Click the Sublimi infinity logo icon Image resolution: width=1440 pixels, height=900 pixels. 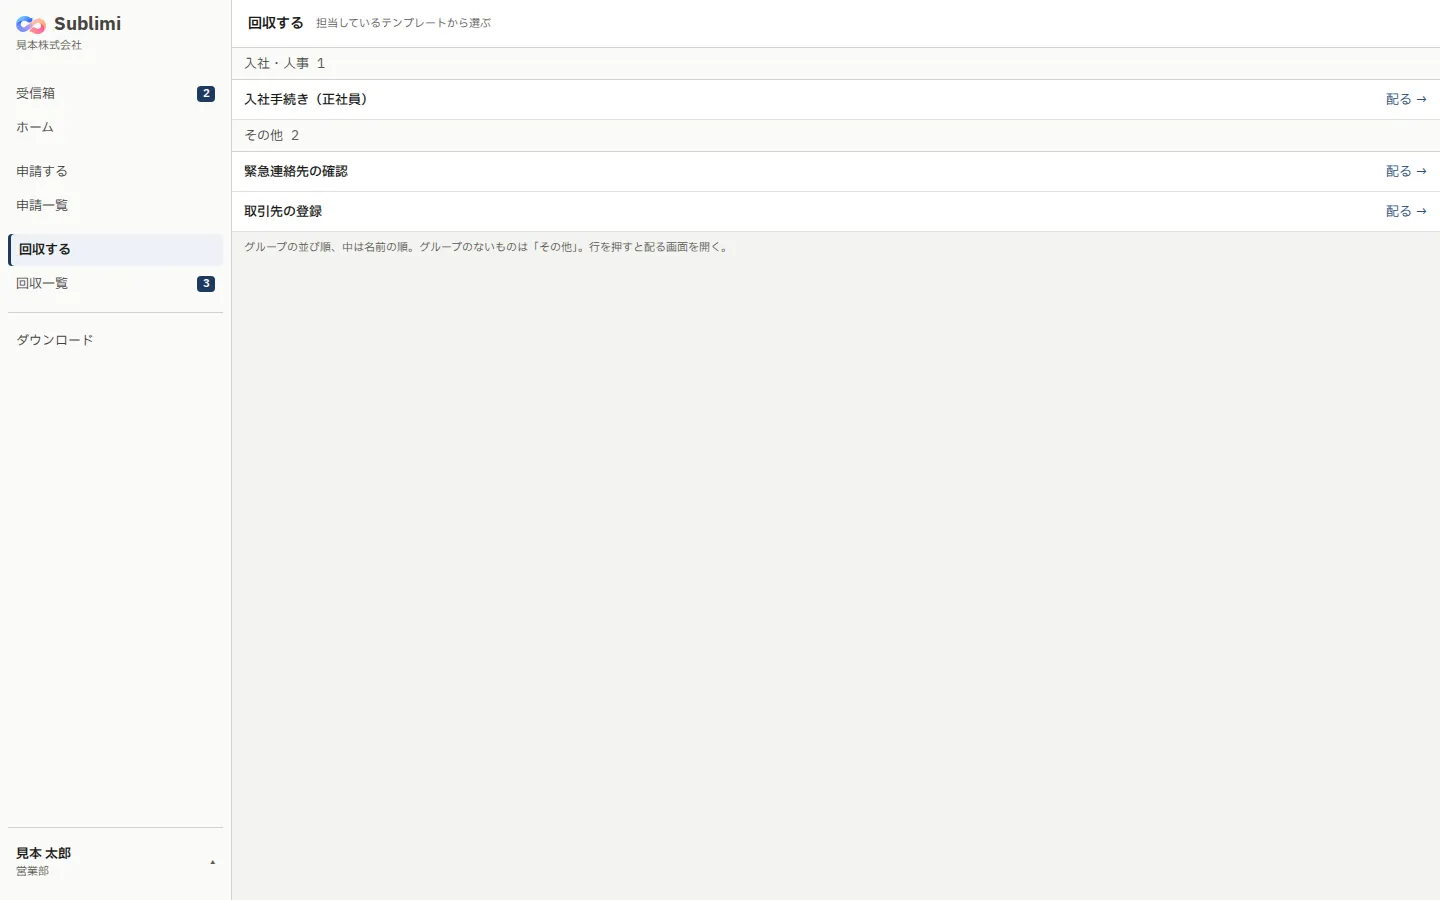31,25
